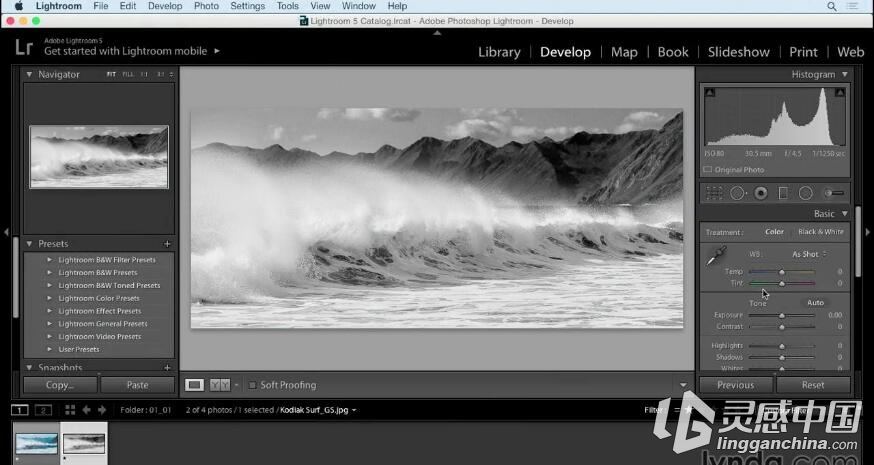The width and height of the screenshot is (874, 465).
Task: Set Treatment to Black & White
Action: click(x=820, y=232)
